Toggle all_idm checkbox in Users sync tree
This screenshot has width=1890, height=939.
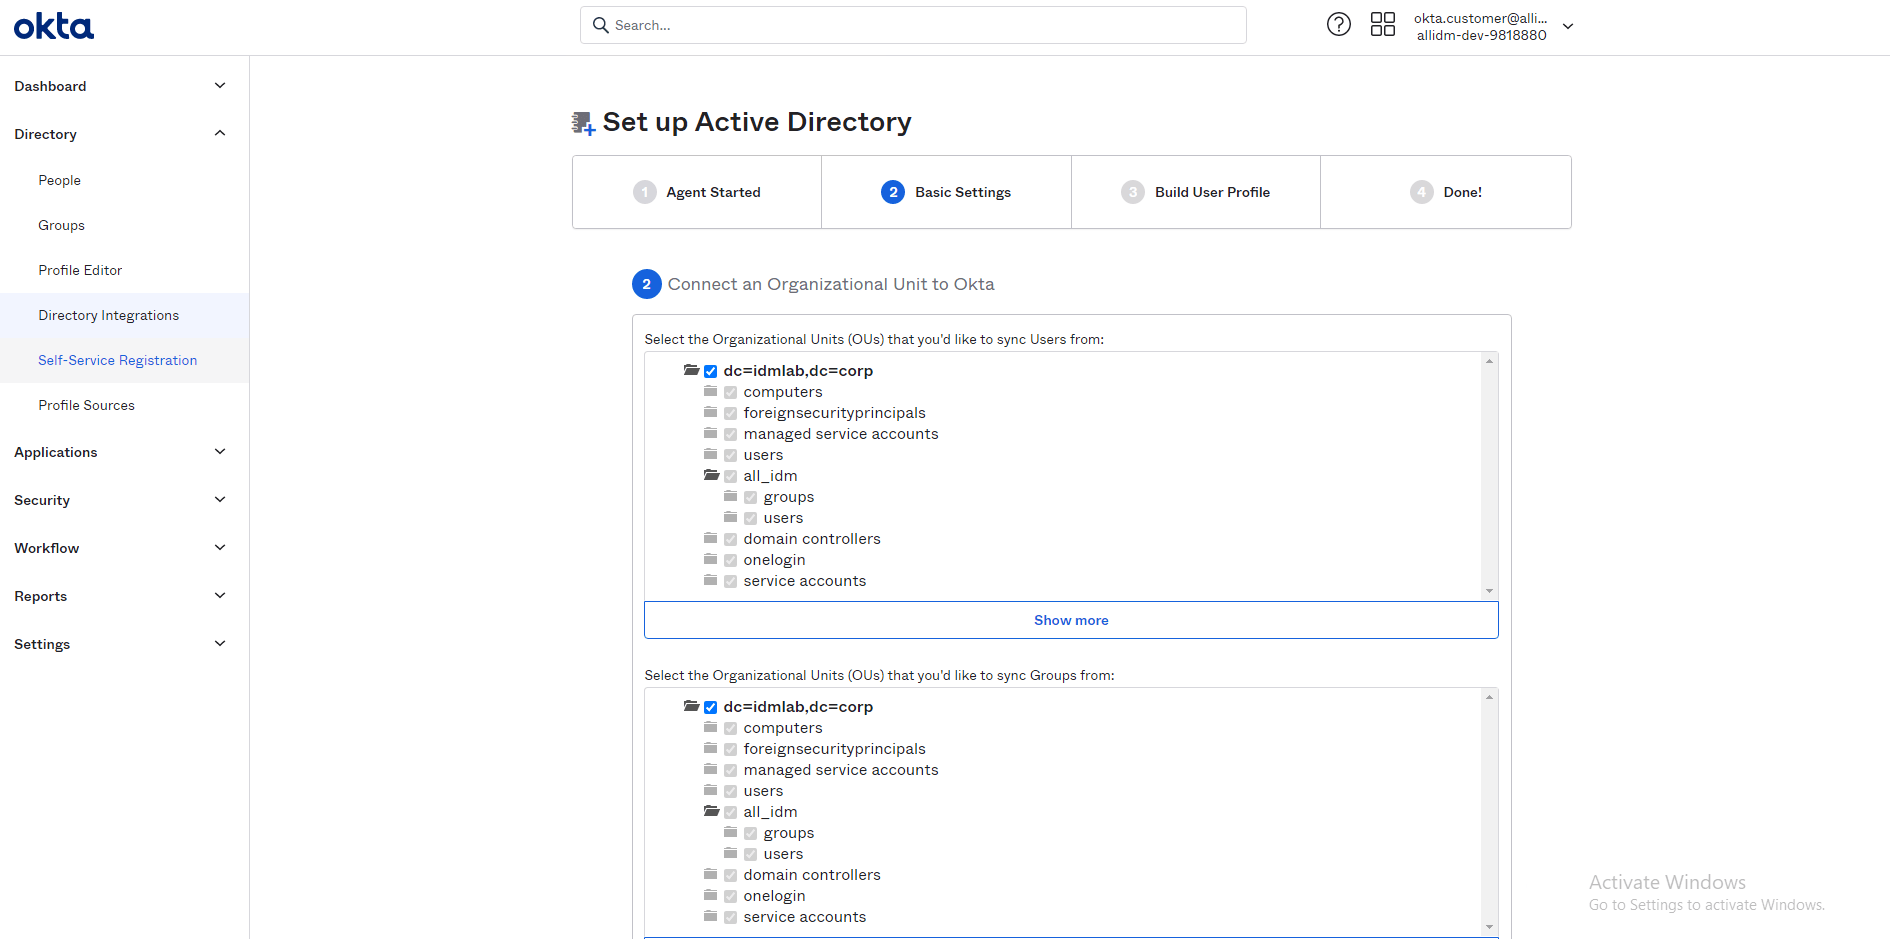coord(731,476)
